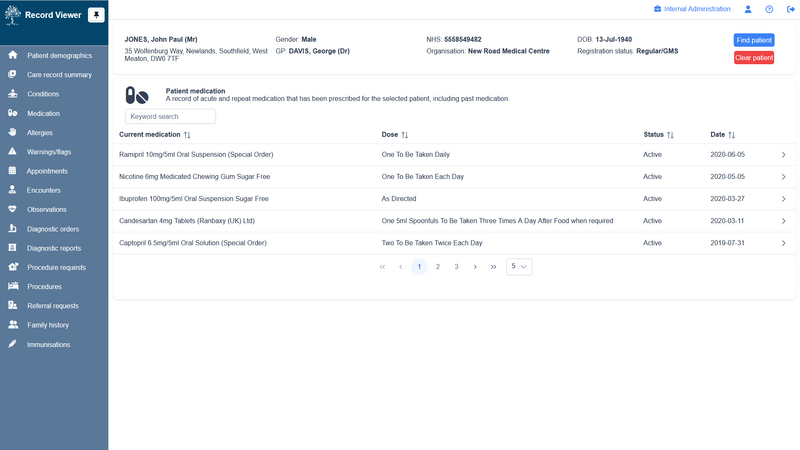Jump to first page arrow
Viewport: 800px width, 450px height.
coord(382,266)
